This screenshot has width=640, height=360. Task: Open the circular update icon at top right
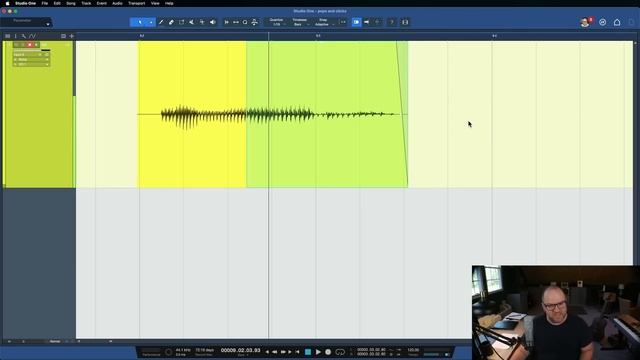[x=602, y=22]
